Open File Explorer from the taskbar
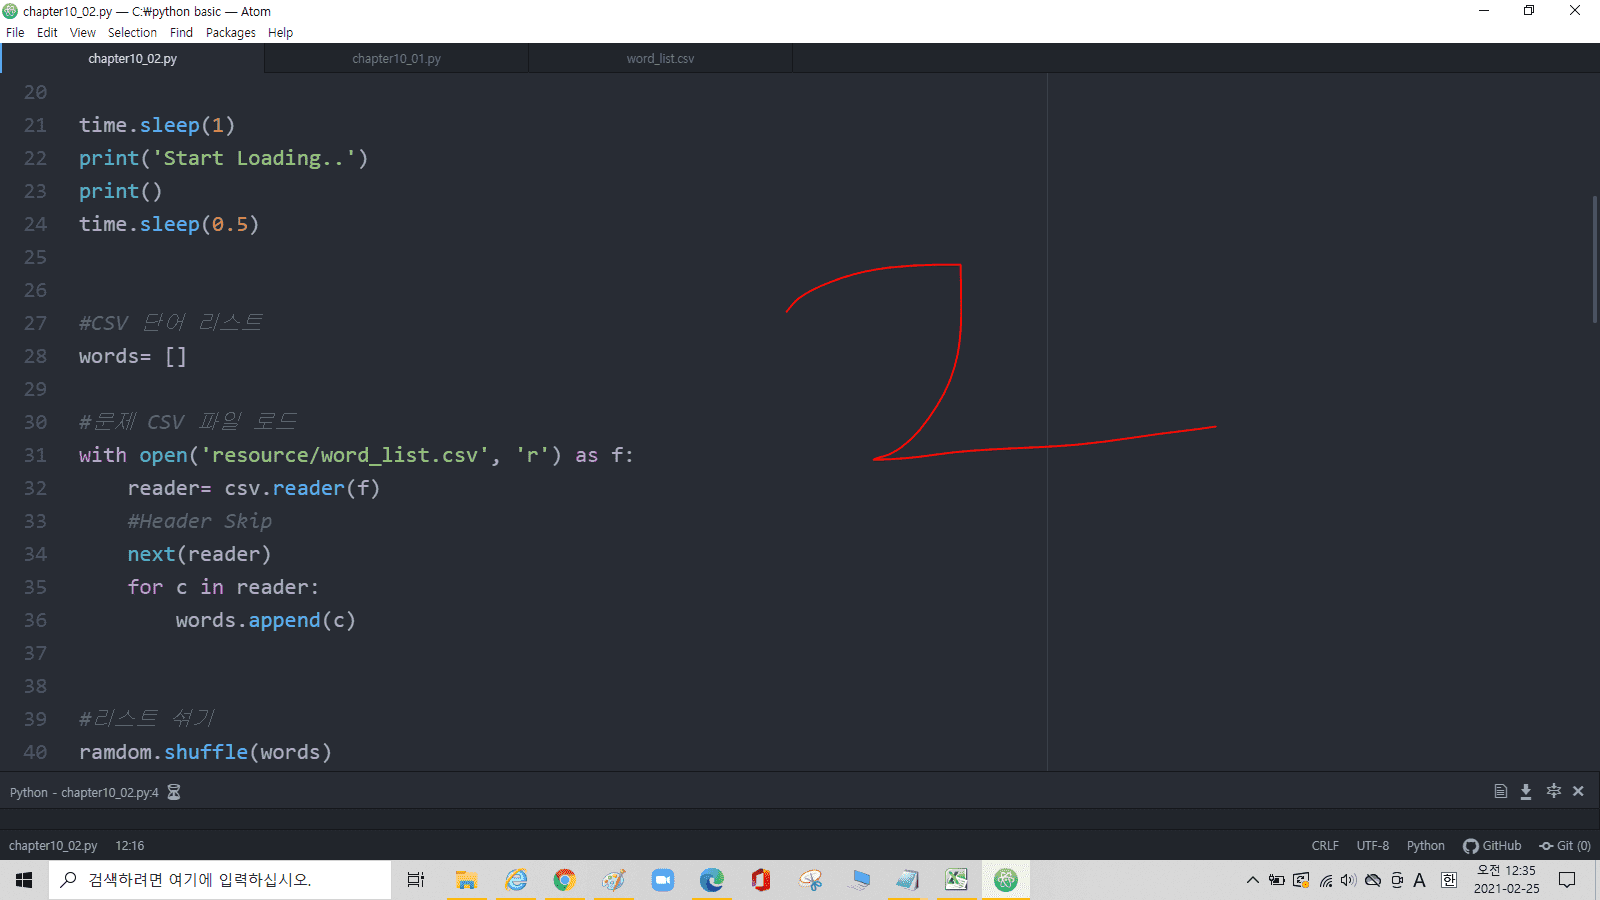Viewport: 1600px width, 900px height. pos(466,880)
